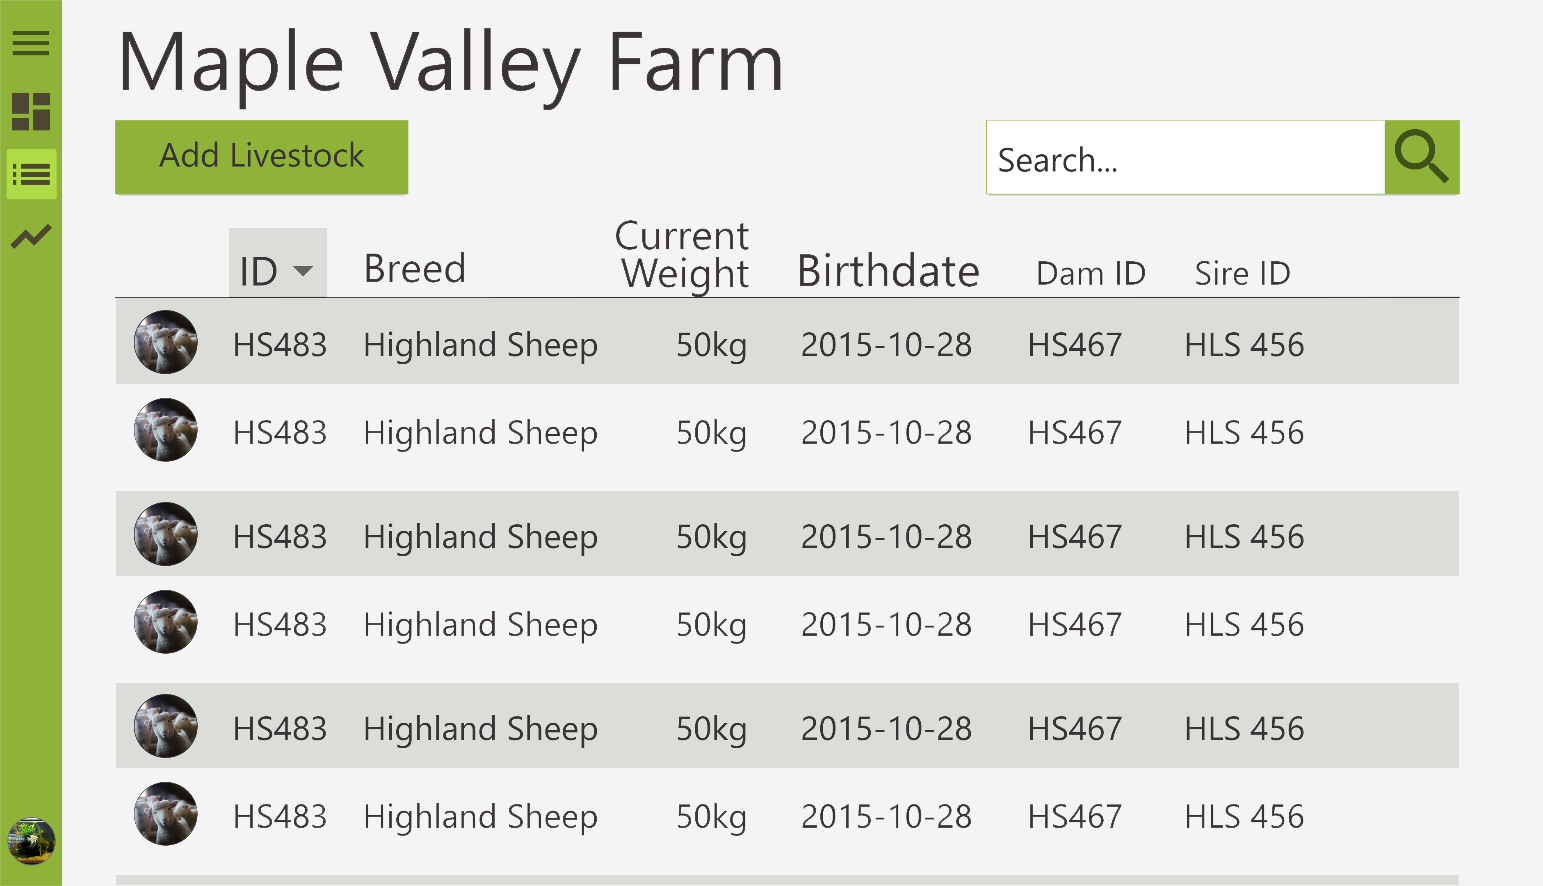Open Dam ID HS467 in the first row
This screenshot has width=1543, height=886.
tap(1075, 345)
